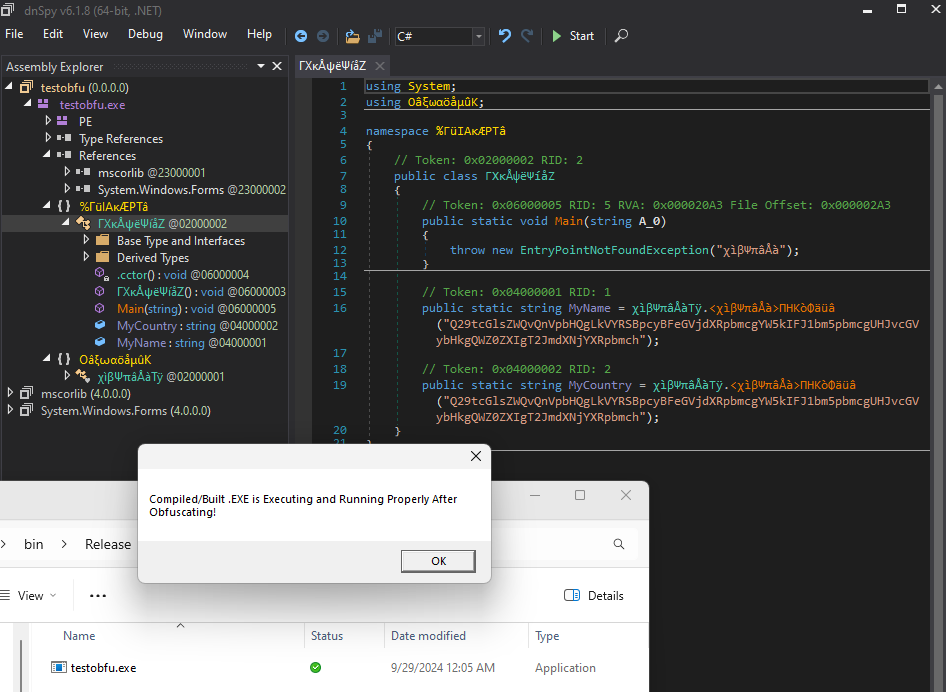Open the Edit menu
This screenshot has height=692, width=946.
pyautogui.click(x=53, y=34)
